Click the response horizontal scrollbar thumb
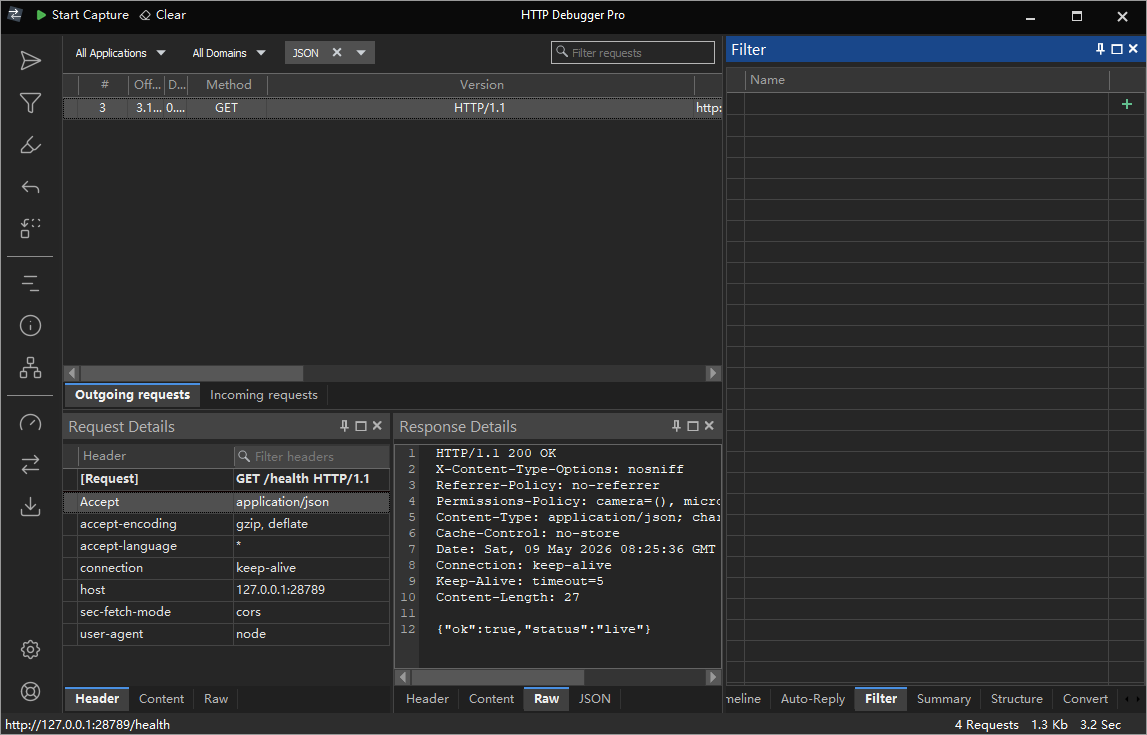The height and width of the screenshot is (735, 1147). [x=497, y=676]
